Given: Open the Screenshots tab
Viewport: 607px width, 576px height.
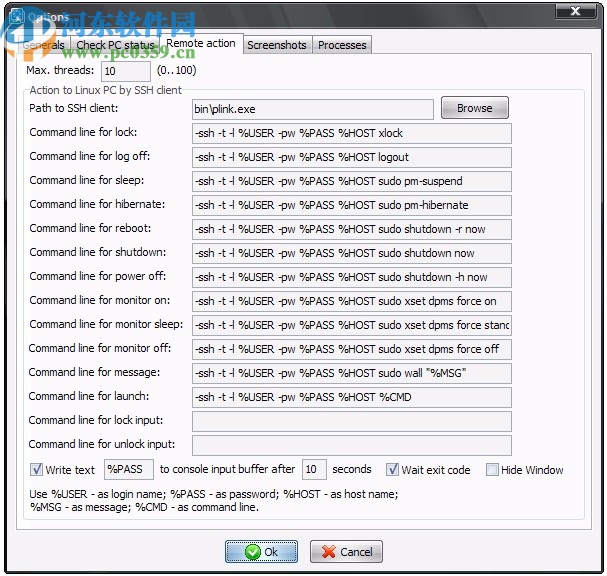Looking at the screenshot, I should (277, 45).
